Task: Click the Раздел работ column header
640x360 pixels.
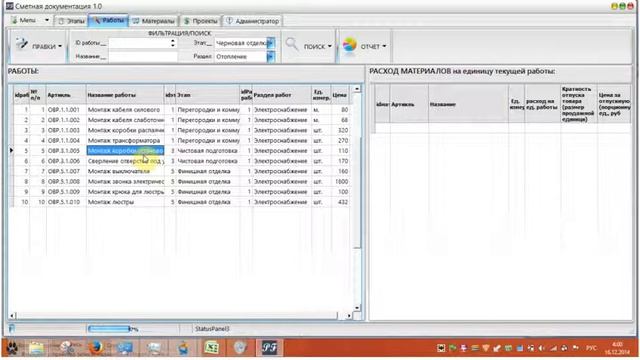Action: click(x=282, y=95)
